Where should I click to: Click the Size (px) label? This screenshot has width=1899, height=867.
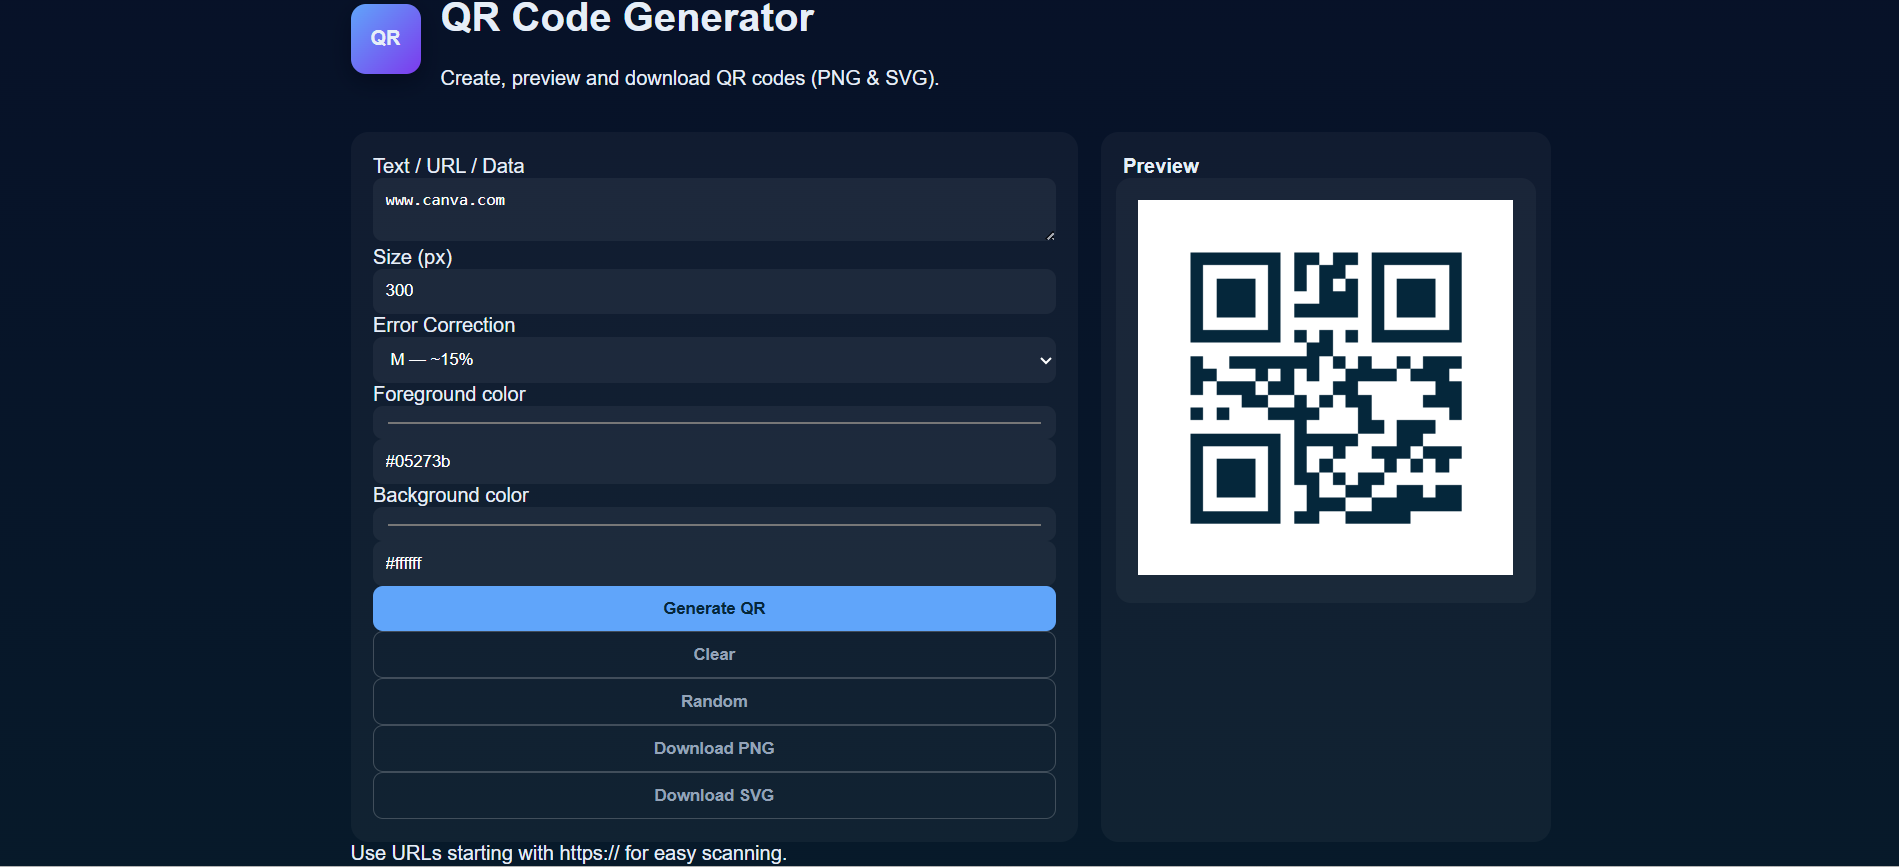tap(412, 257)
